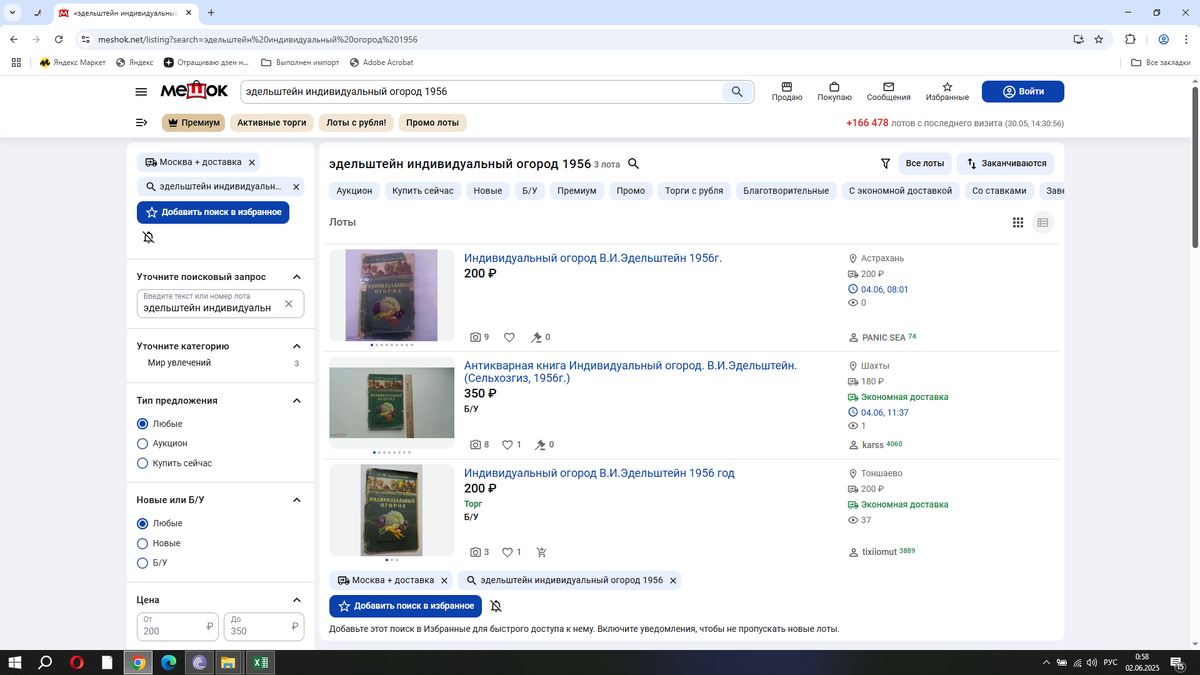The image size is (1200, 675).
Task: Click the filter funnel icon
Action: pyautogui.click(x=885, y=163)
